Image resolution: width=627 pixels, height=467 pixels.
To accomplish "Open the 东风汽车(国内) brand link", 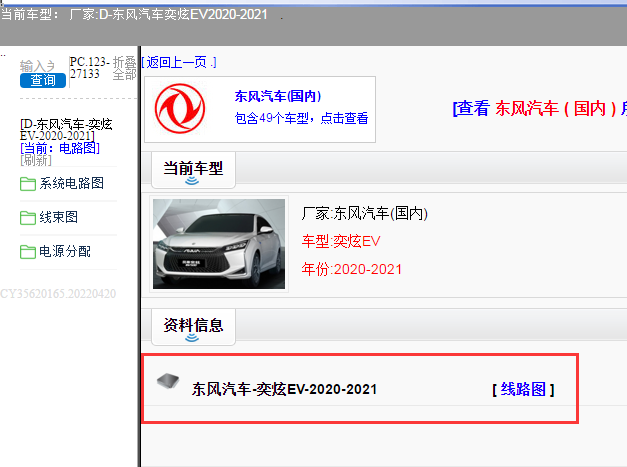I will point(278,96).
